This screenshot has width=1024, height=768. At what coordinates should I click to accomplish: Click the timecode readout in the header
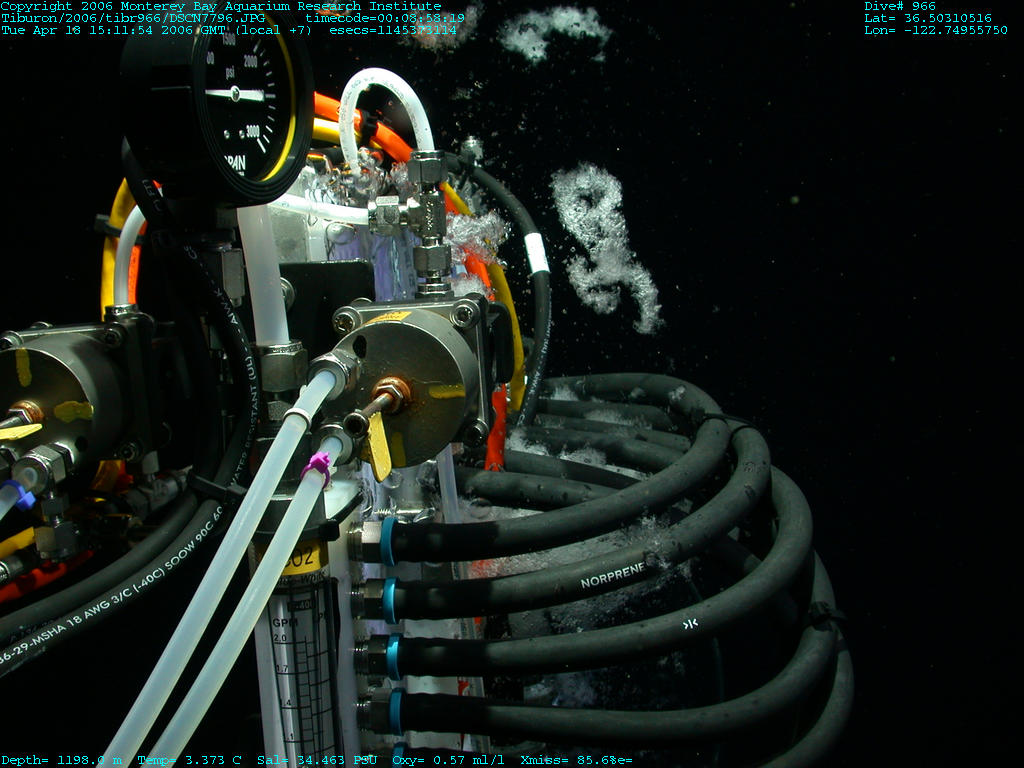tap(385, 18)
